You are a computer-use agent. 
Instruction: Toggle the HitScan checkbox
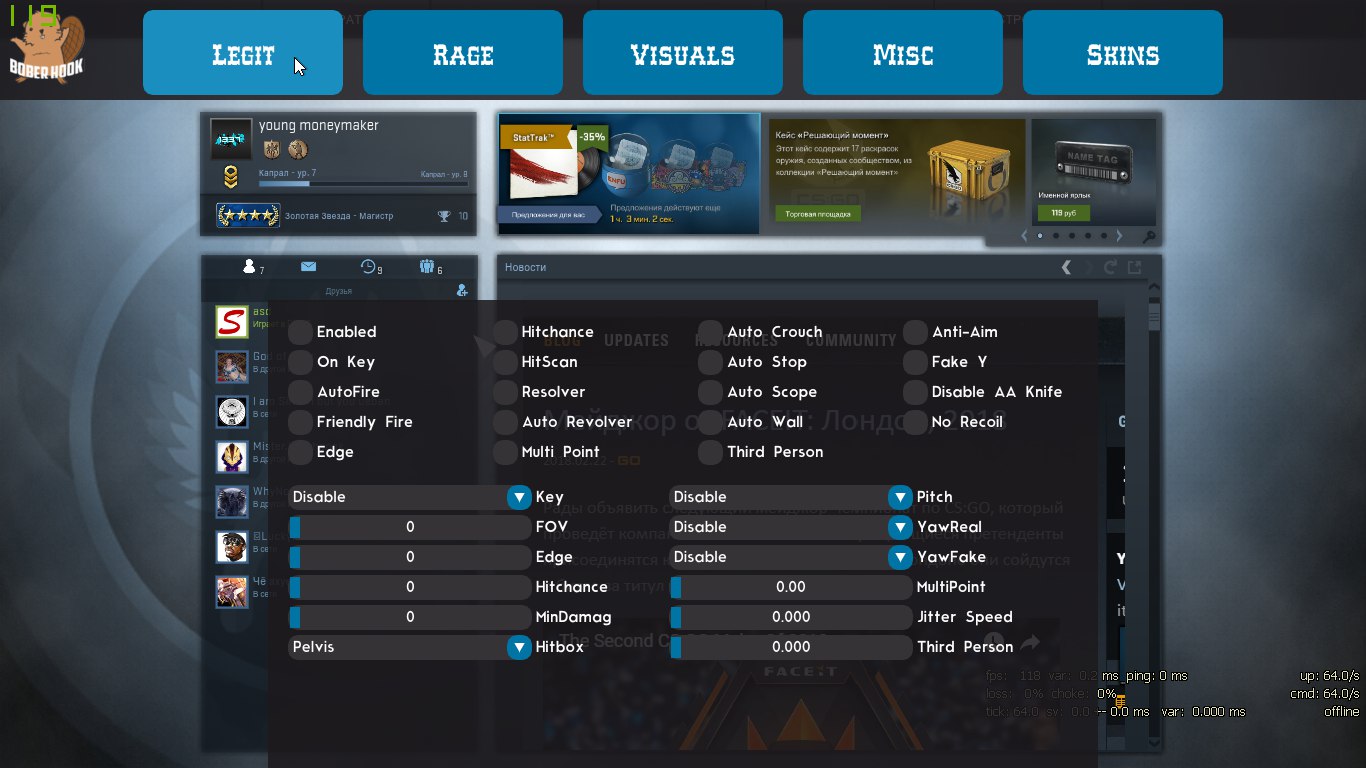point(505,362)
